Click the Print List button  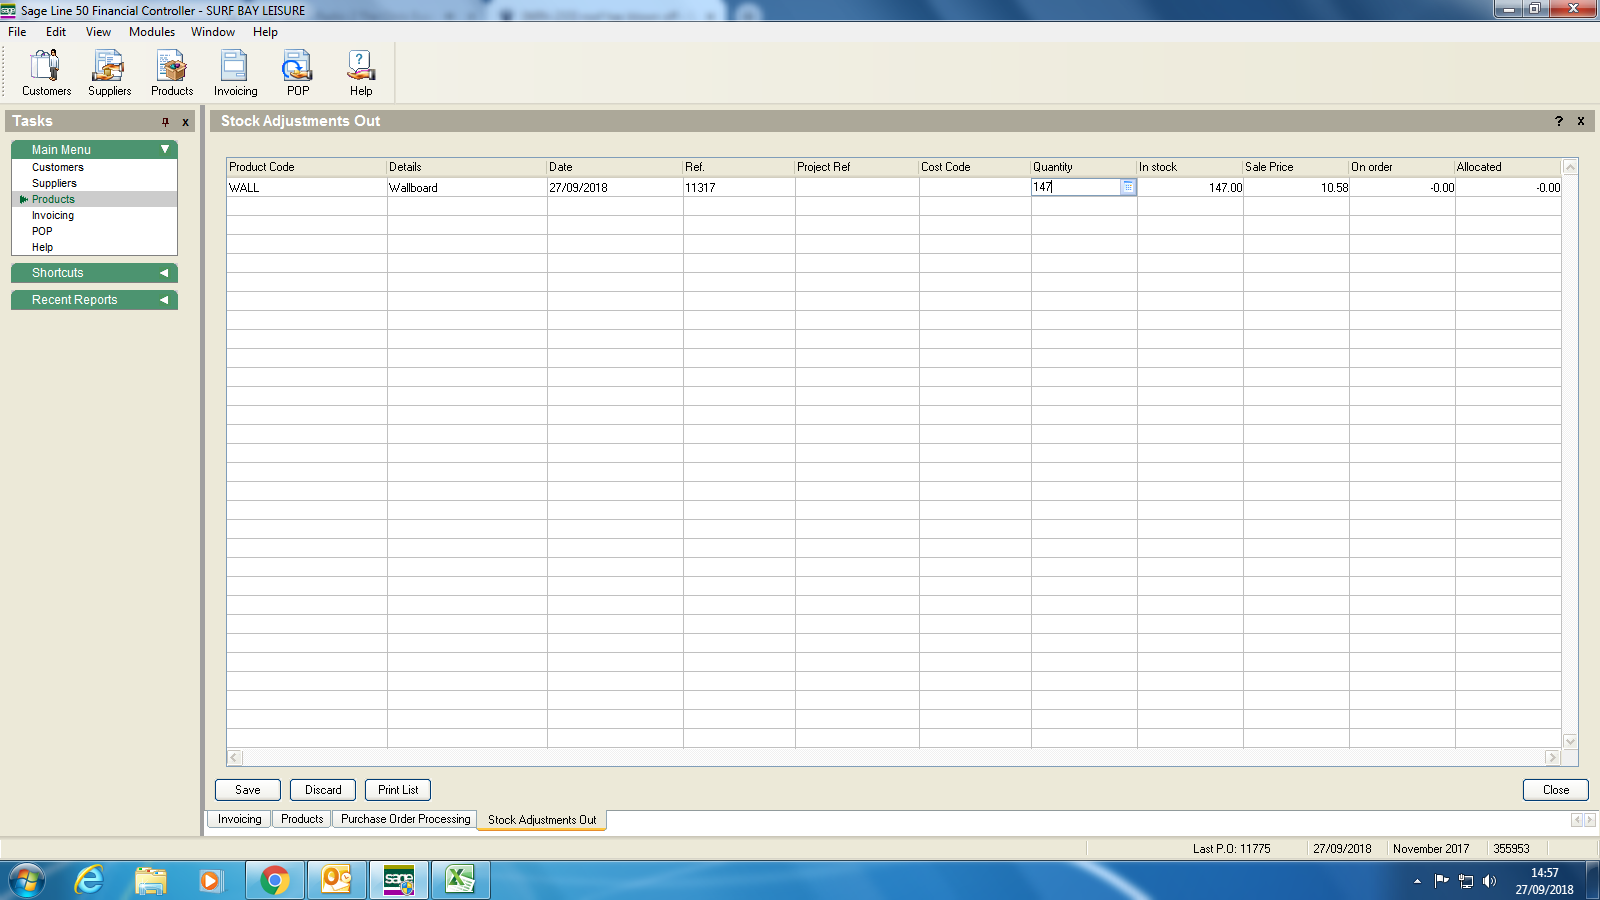(398, 790)
